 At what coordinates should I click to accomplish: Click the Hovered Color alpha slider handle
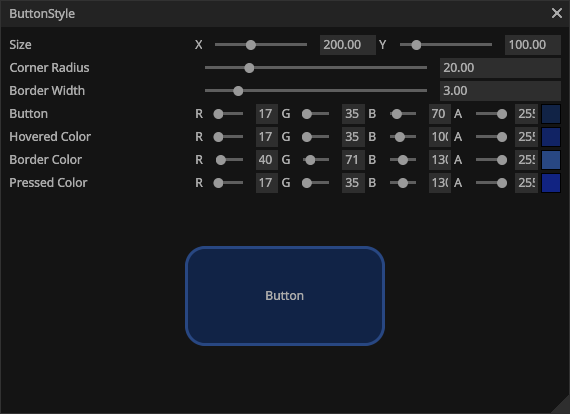[x=502, y=137]
